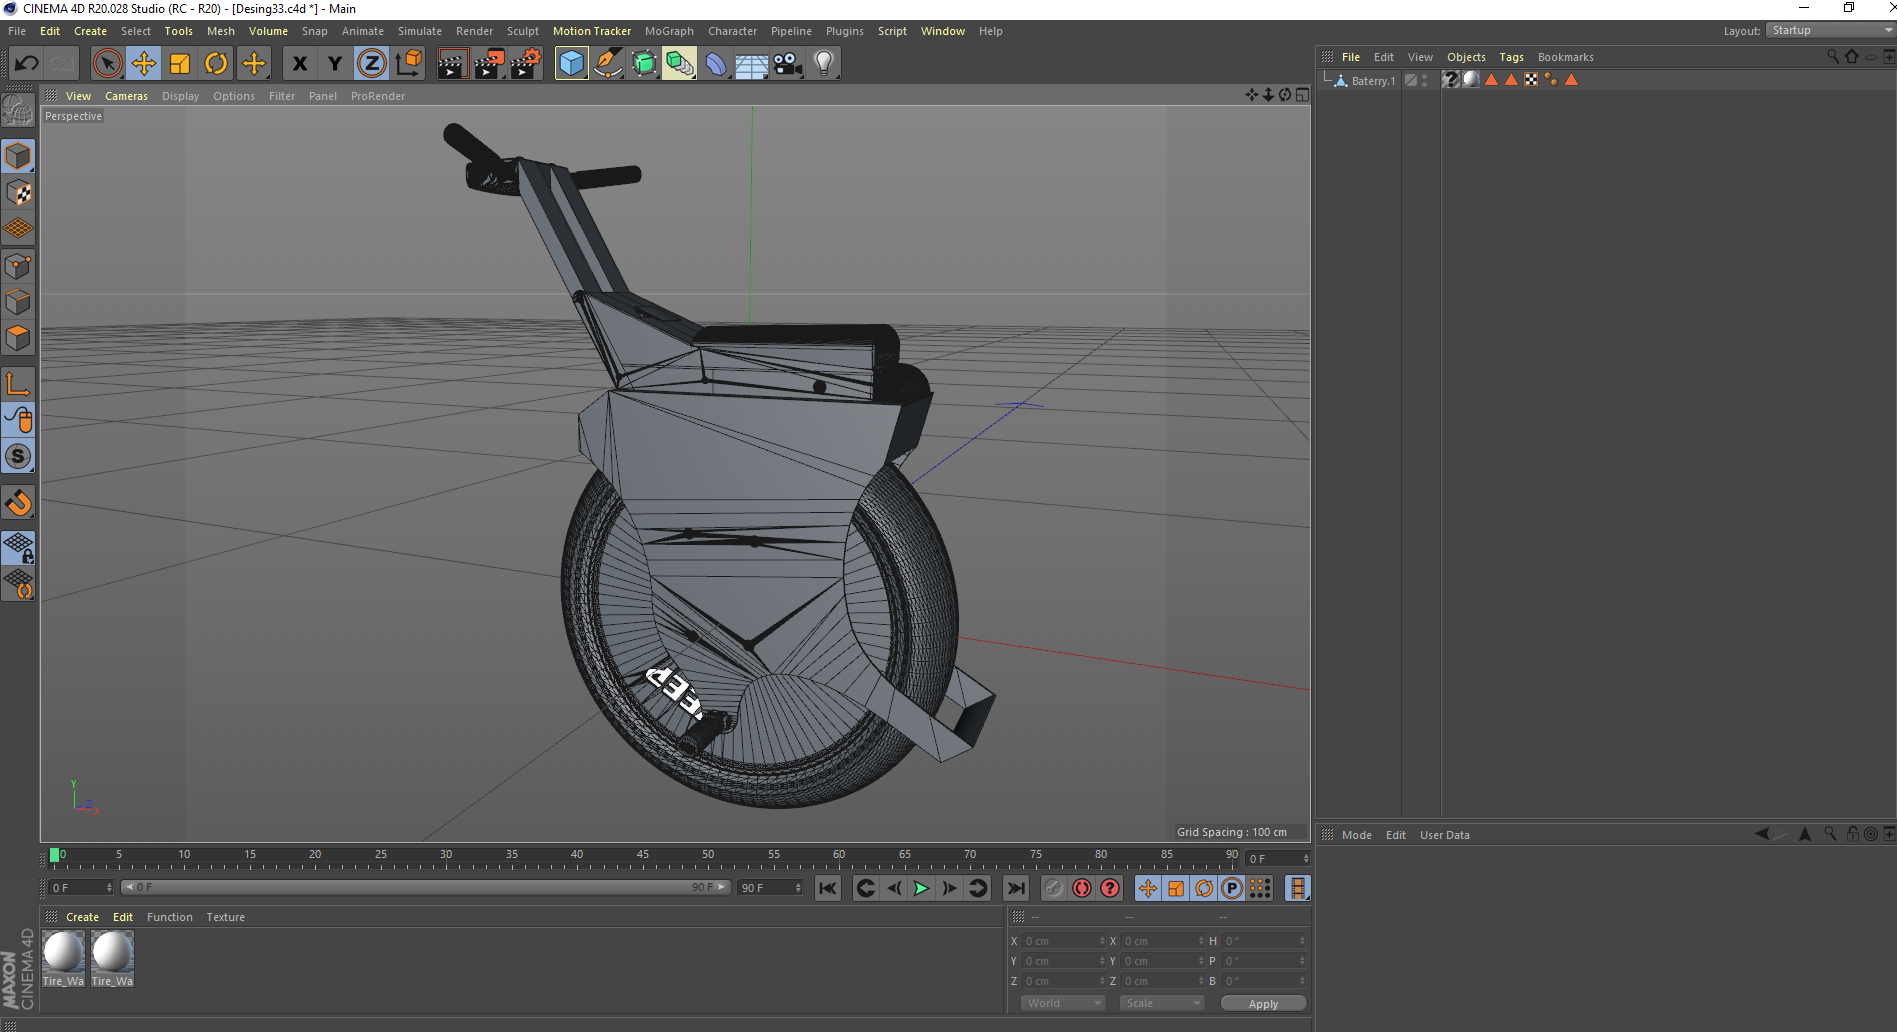This screenshot has height=1032, width=1897.
Task: Toggle Baterry.1 visibility dots
Action: pos(1425,81)
